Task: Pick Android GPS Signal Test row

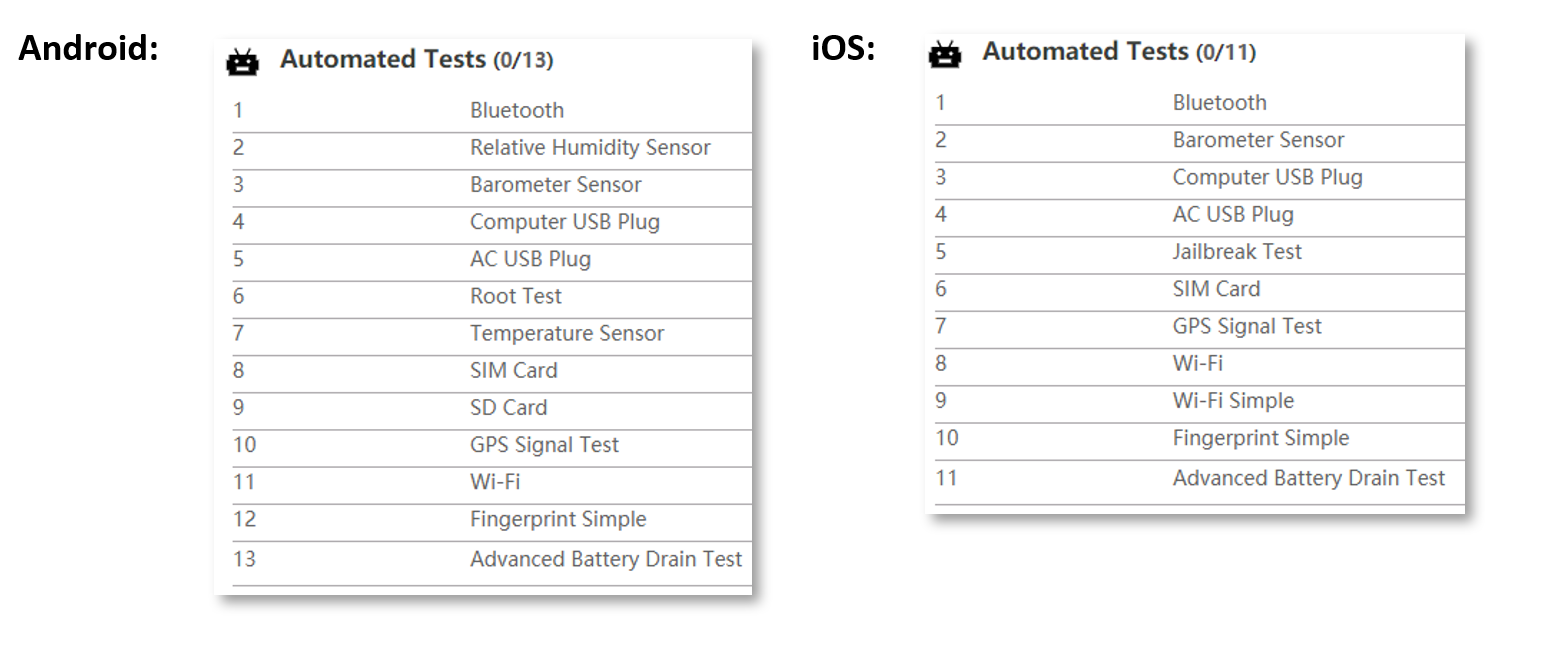Action: tap(492, 445)
